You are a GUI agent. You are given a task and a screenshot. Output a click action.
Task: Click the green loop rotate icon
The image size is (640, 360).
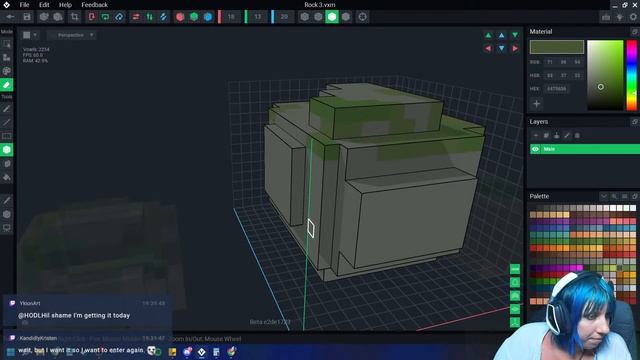pos(105,17)
